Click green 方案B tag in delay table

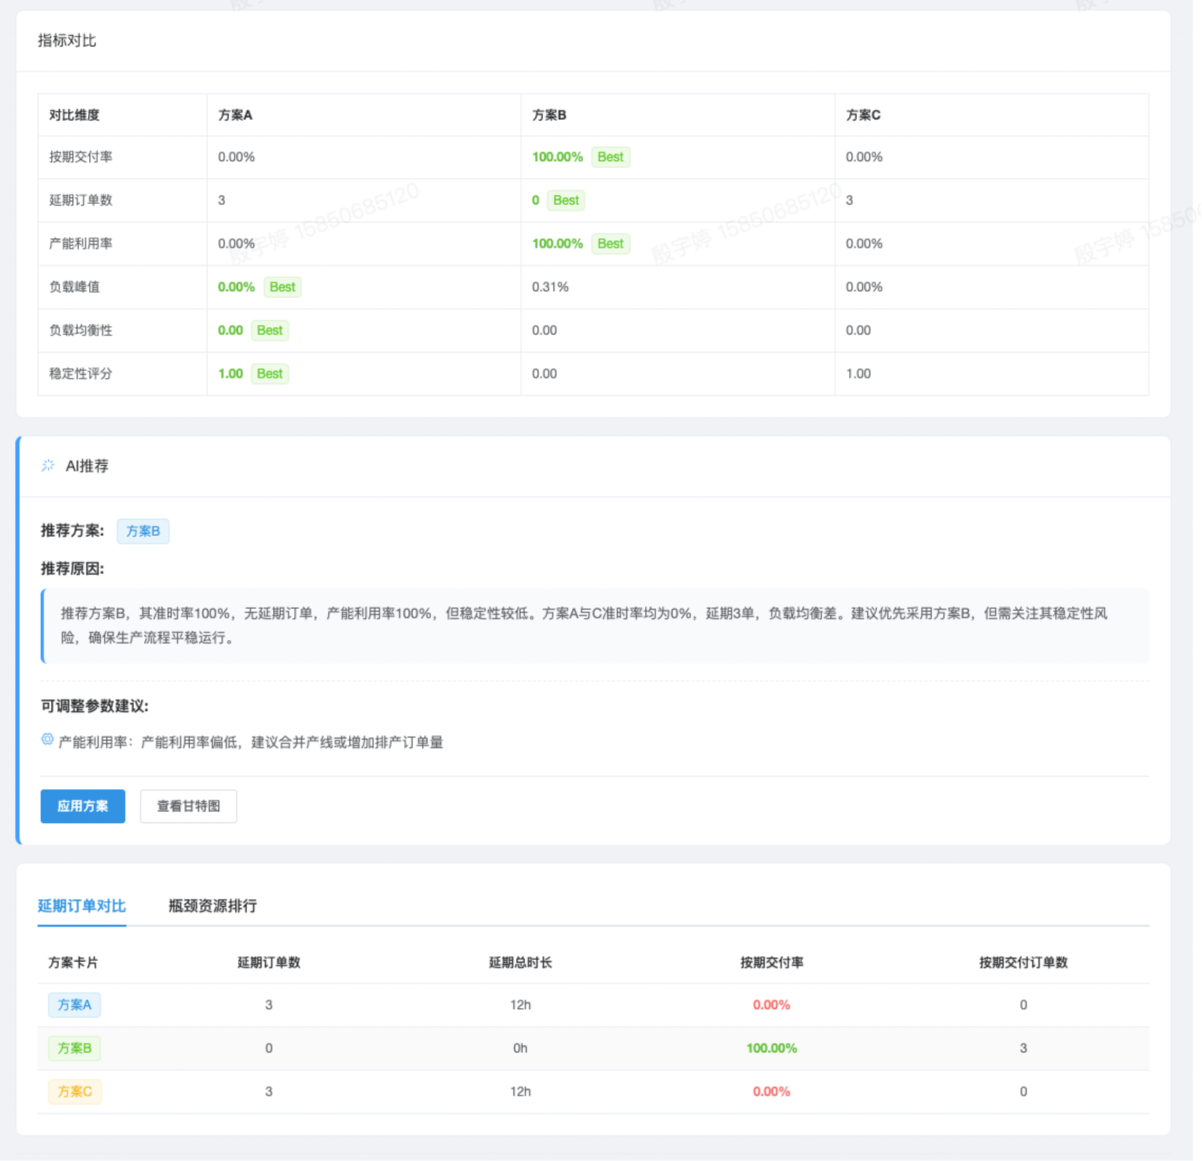(x=75, y=1048)
